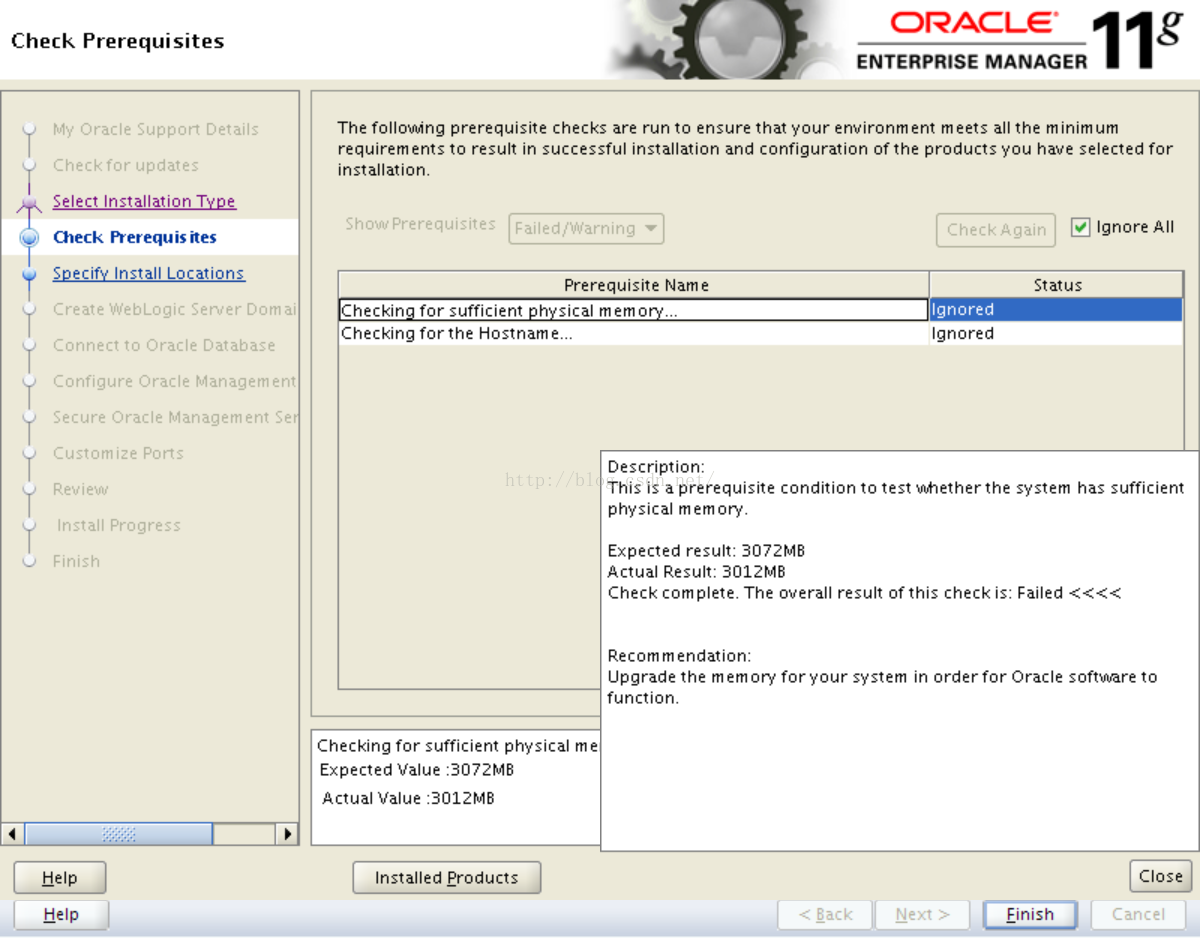The image size is (1200, 938).
Task: Click the step bullet beside Review
Action: 30,489
